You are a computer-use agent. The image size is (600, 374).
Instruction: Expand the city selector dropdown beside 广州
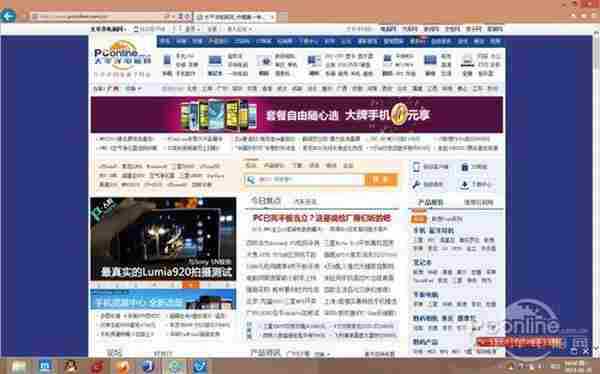[x=134, y=88]
